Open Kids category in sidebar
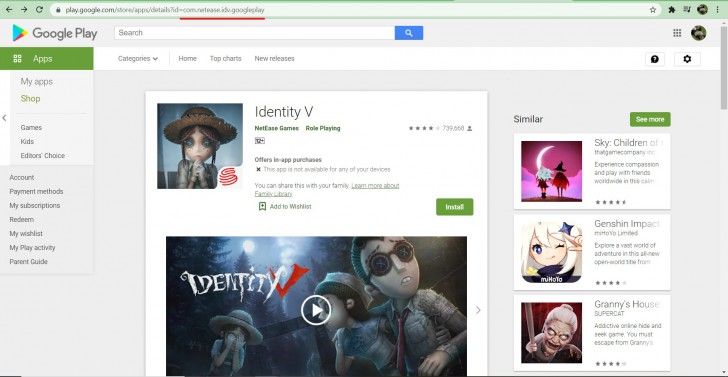Screen dimensions: 728x377 tap(27, 141)
